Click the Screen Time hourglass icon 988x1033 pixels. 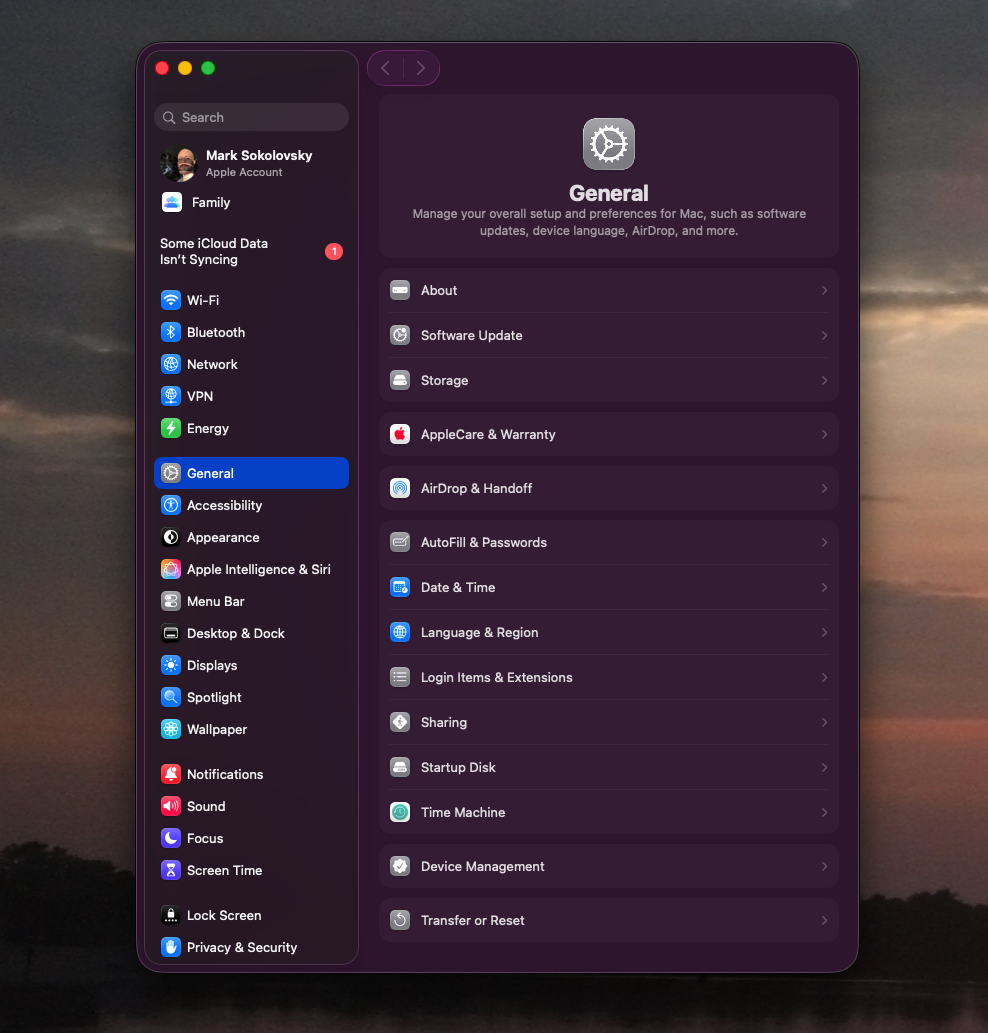coord(171,870)
